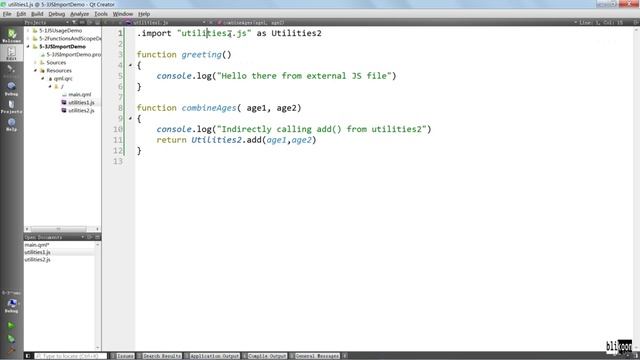Split the Open Documents panel
Viewport: 640px width, 360px height.
[90, 237]
